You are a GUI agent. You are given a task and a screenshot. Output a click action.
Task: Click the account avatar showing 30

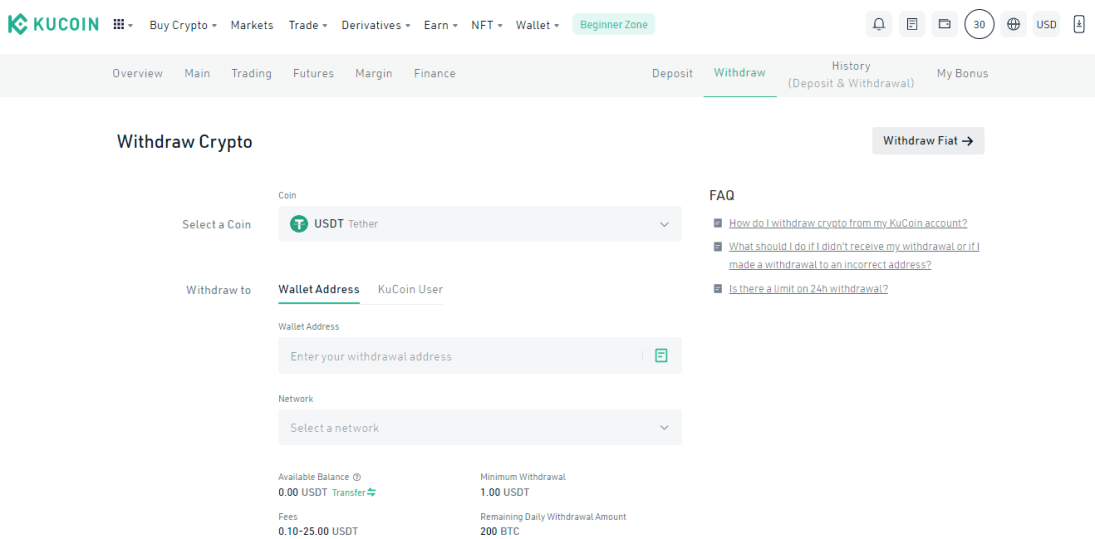[x=979, y=24]
